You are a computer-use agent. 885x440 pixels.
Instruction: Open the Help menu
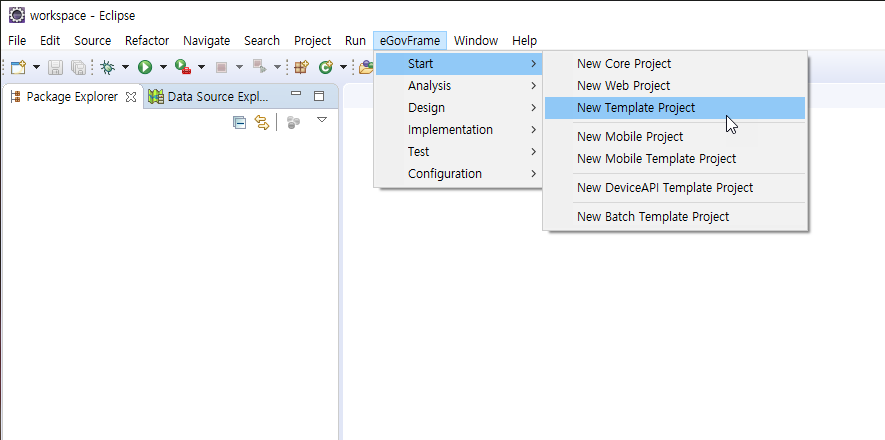524,41
